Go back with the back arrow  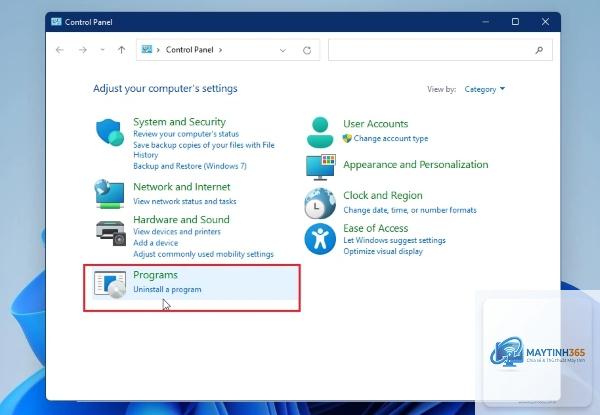click(x=59, y=50)
